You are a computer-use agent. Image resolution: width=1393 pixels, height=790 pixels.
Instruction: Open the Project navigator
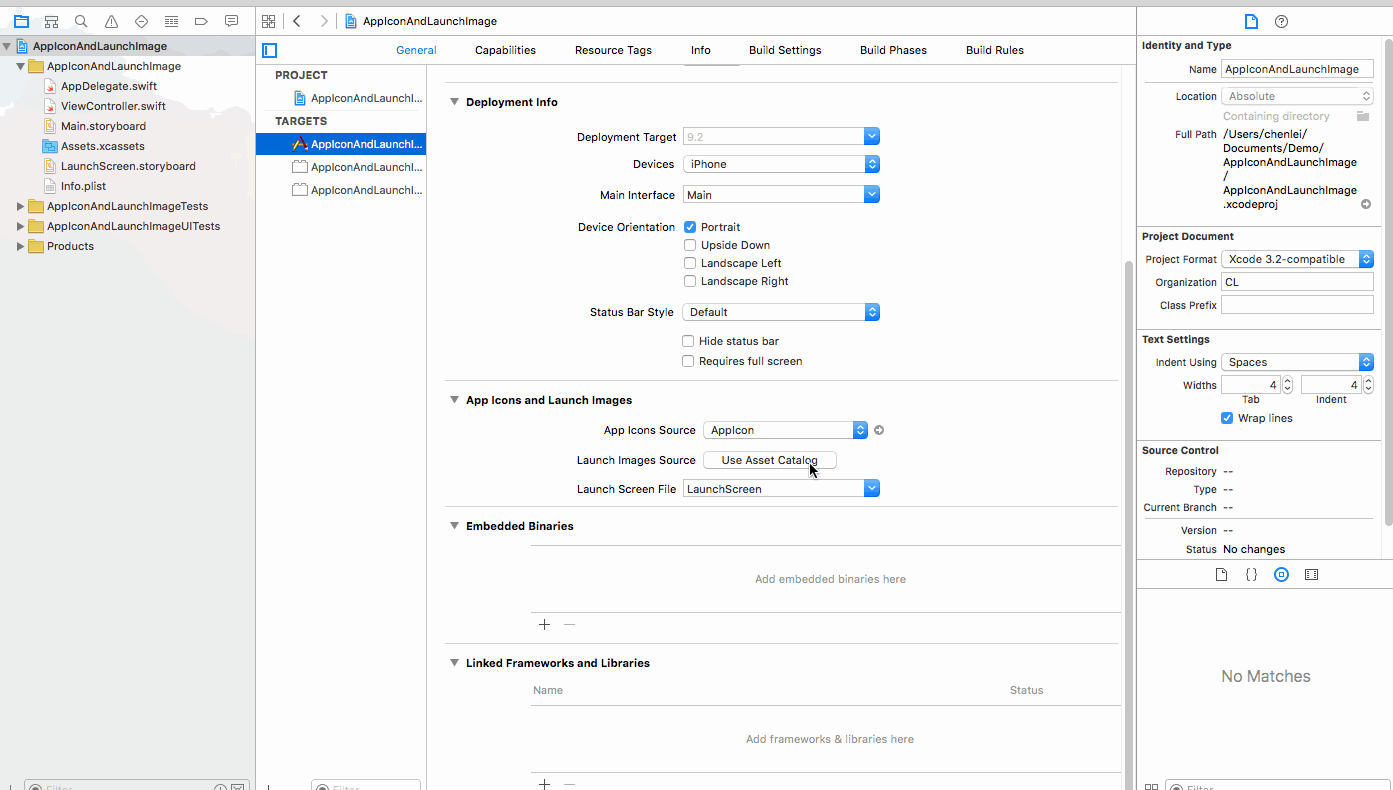pyautogui.click(x=21, y=21)
